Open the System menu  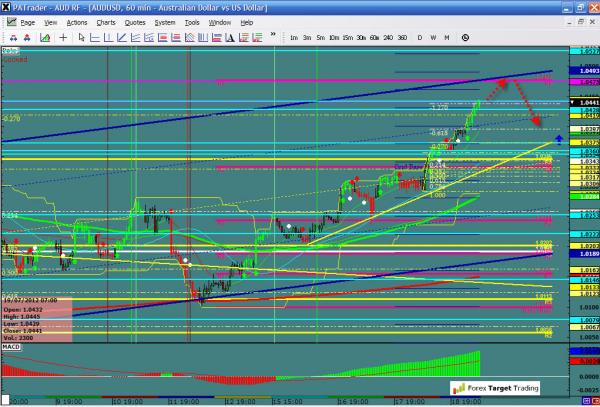(165, 23)
